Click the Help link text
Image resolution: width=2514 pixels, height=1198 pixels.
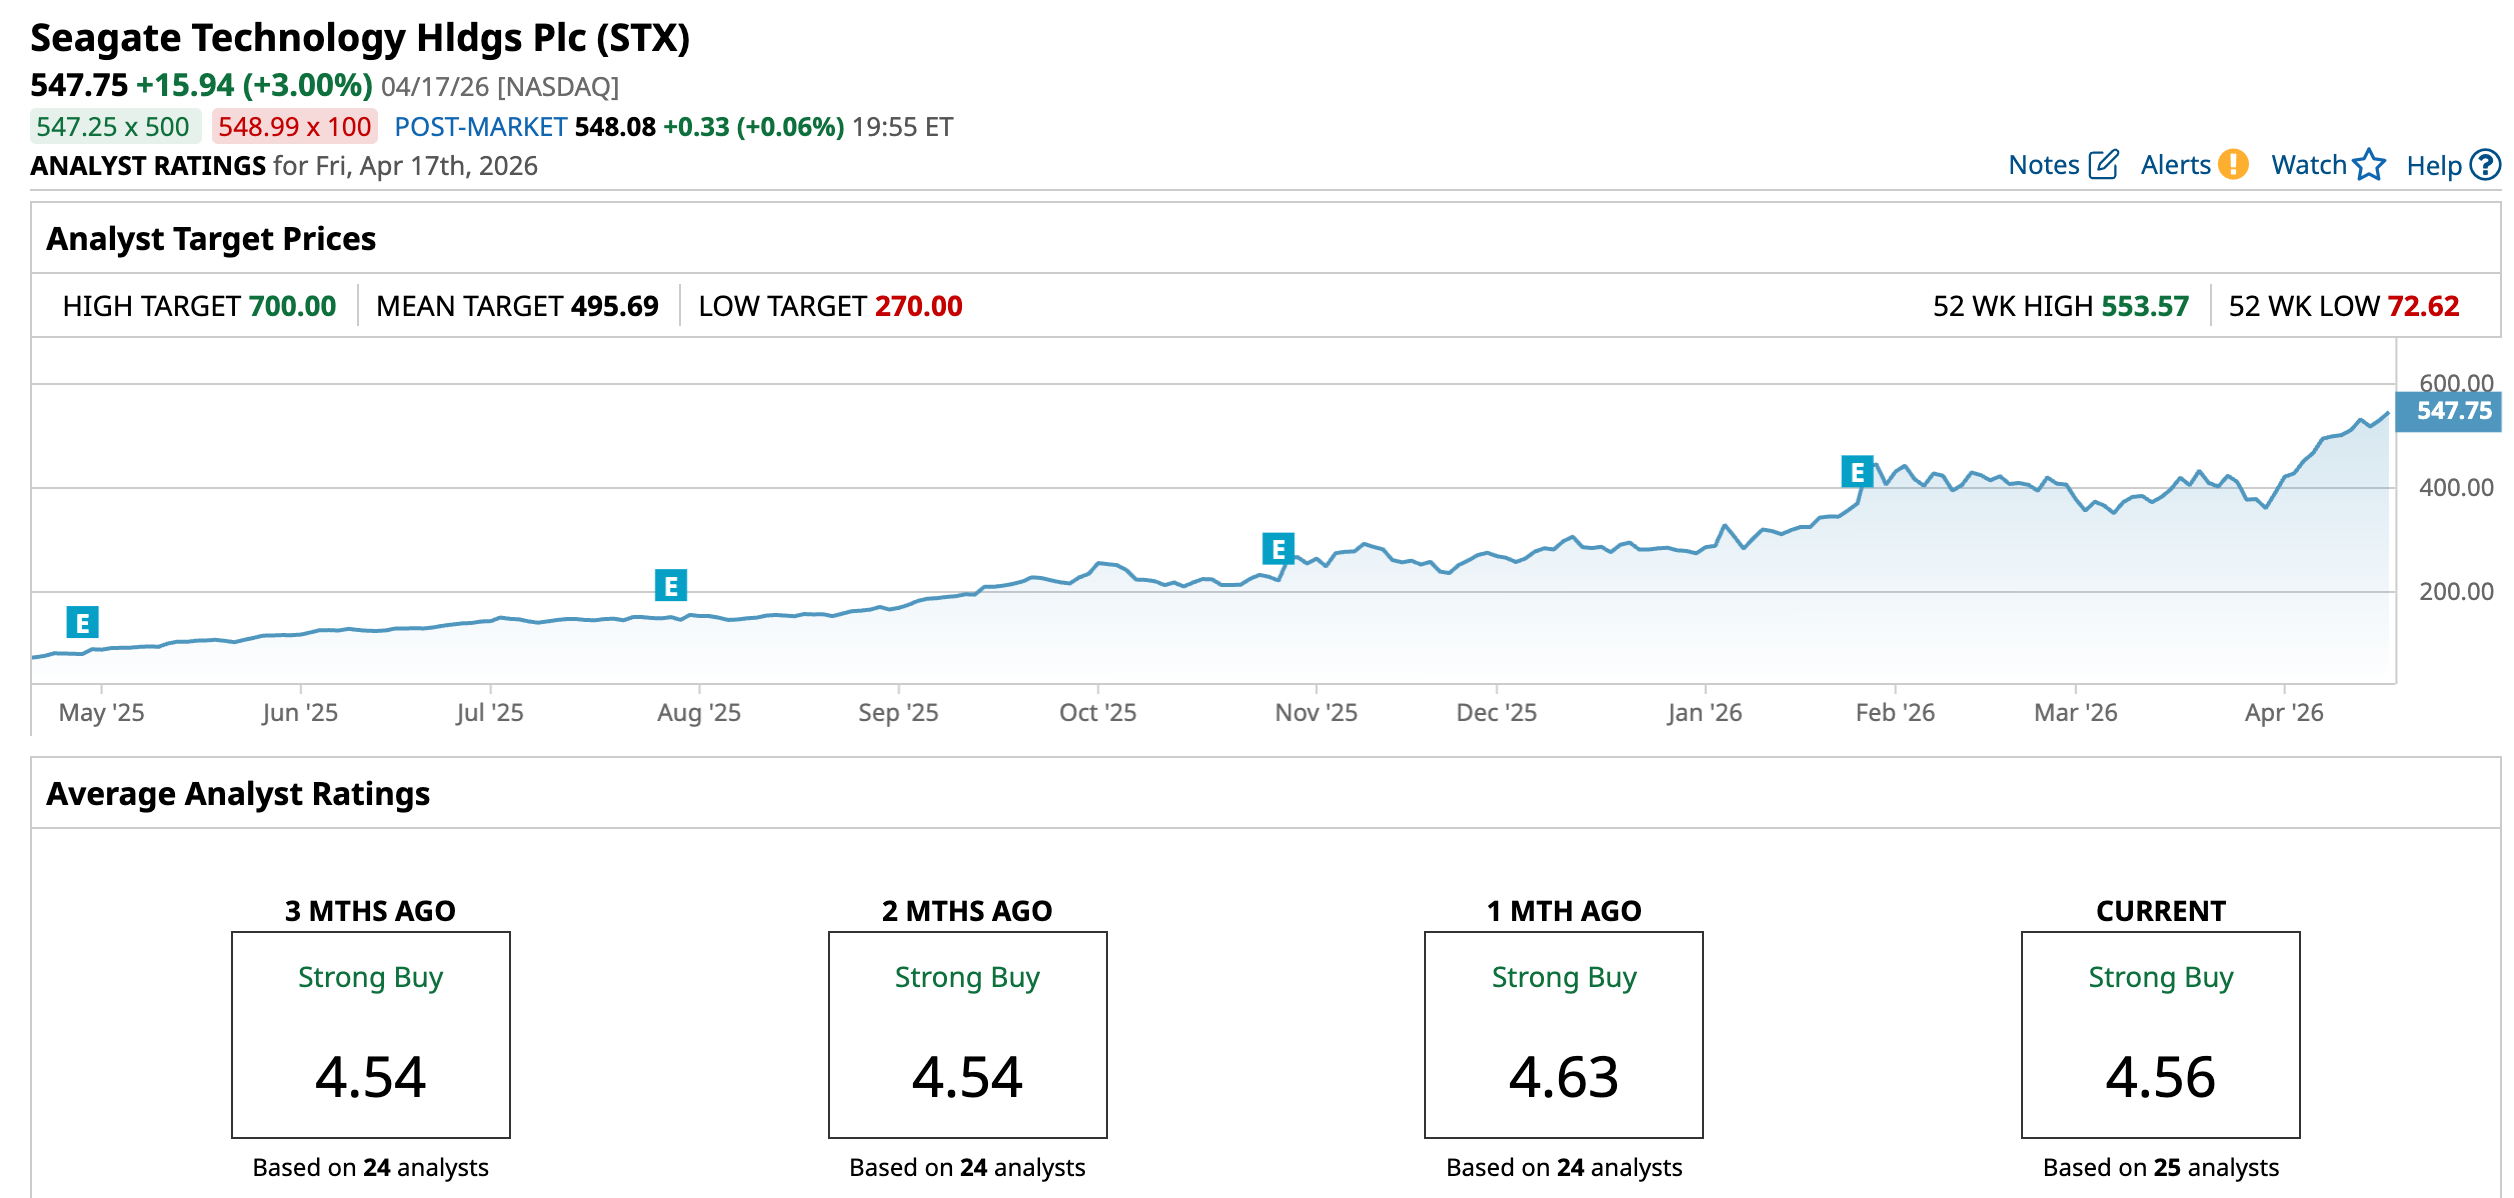point(2433,166)
